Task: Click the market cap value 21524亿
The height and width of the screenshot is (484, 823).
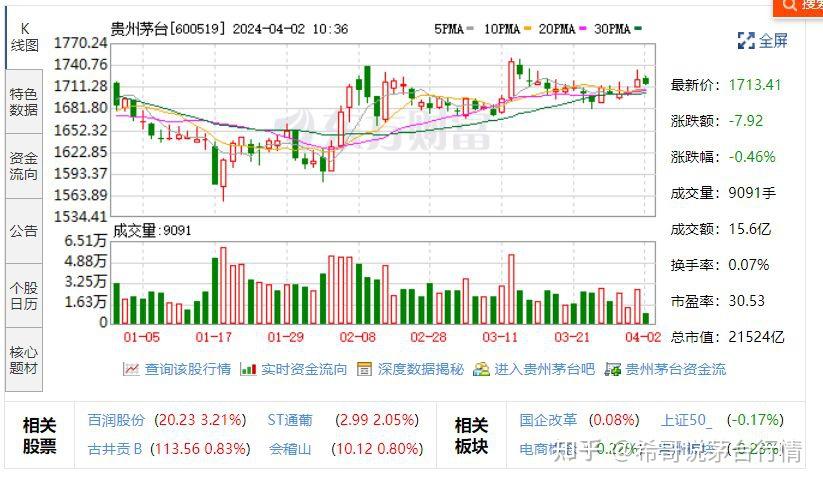Action: pyautogui.click(x=756, y=337)
